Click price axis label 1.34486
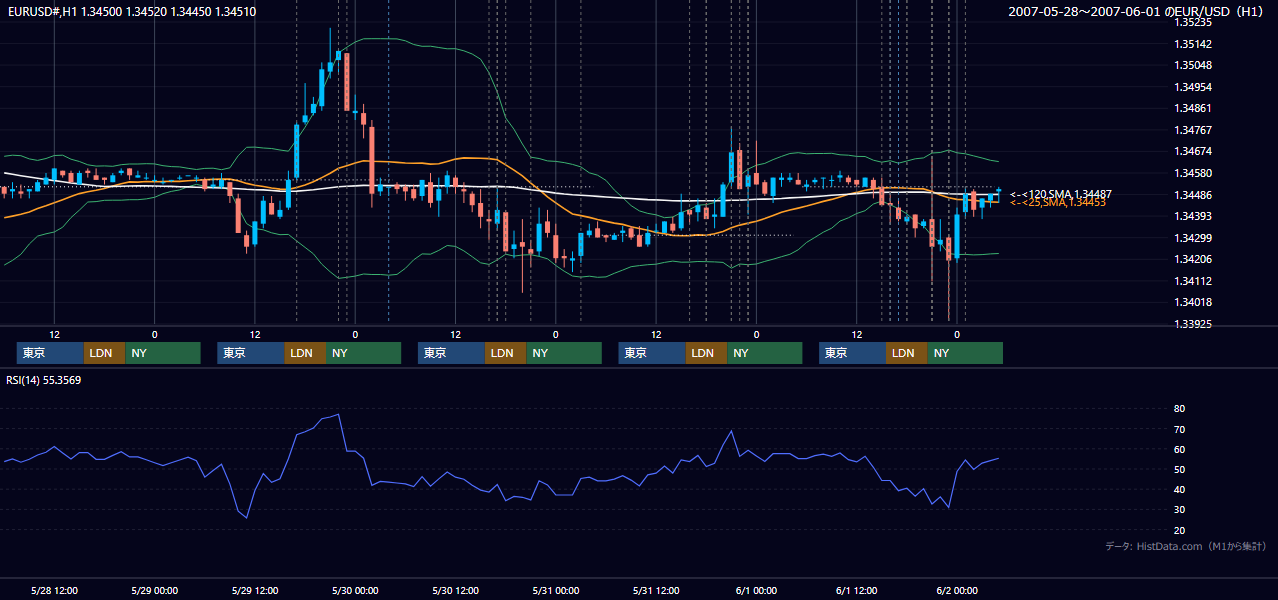The image size is (1278, 600). pyautogui.click(x=1193, y=195)
